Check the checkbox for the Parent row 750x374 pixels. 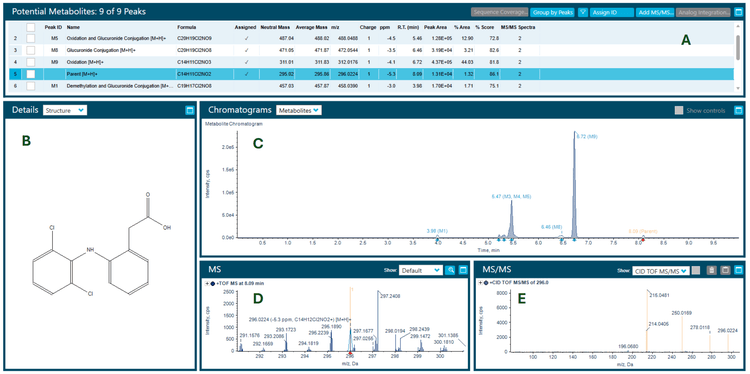[31, 74]
